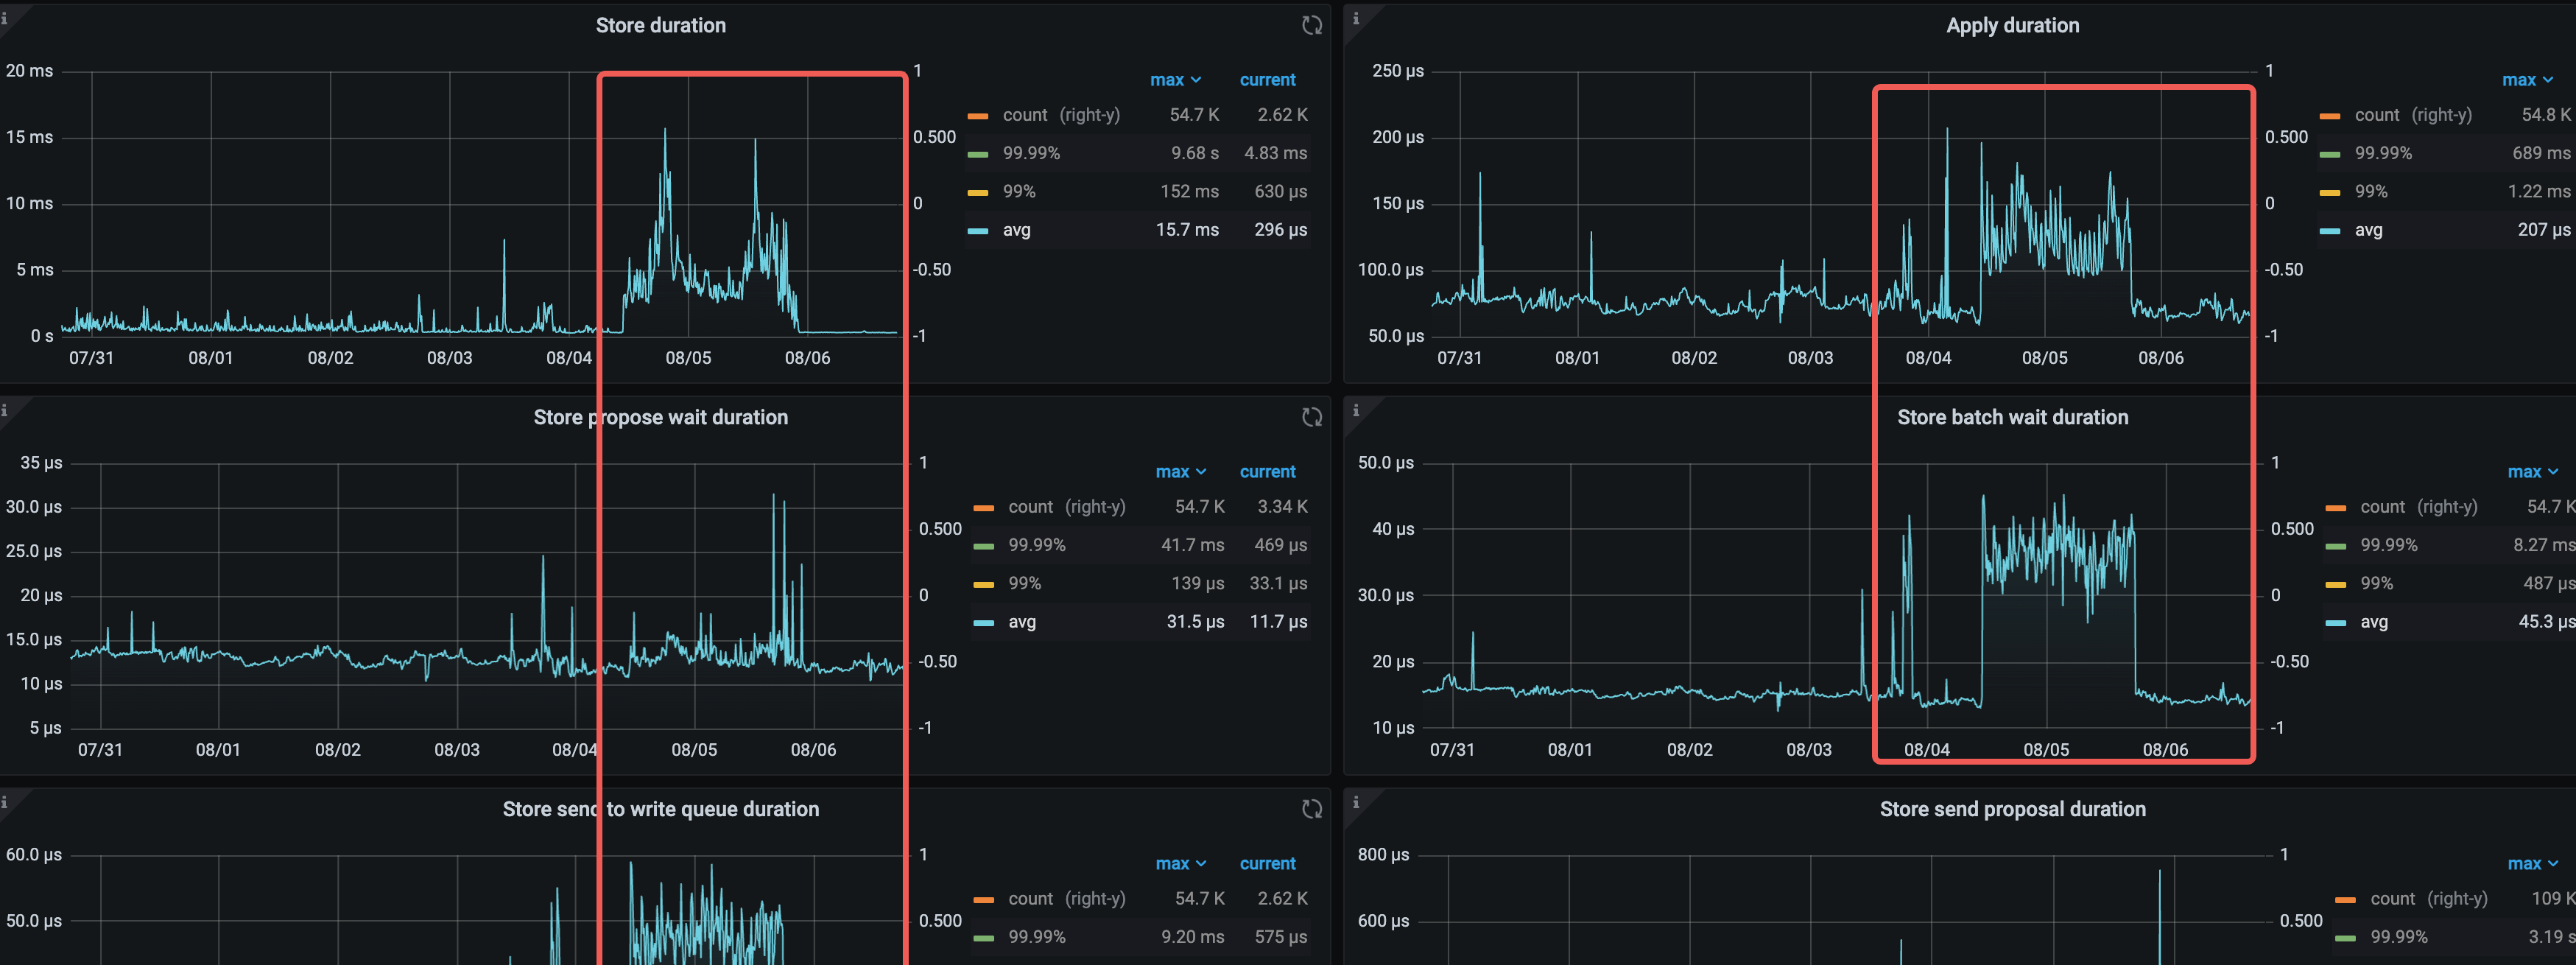Click yellow 99% swatch in Store batch wait legend
Viewport: 2576px width, 965px height.
click(2336, 584)
